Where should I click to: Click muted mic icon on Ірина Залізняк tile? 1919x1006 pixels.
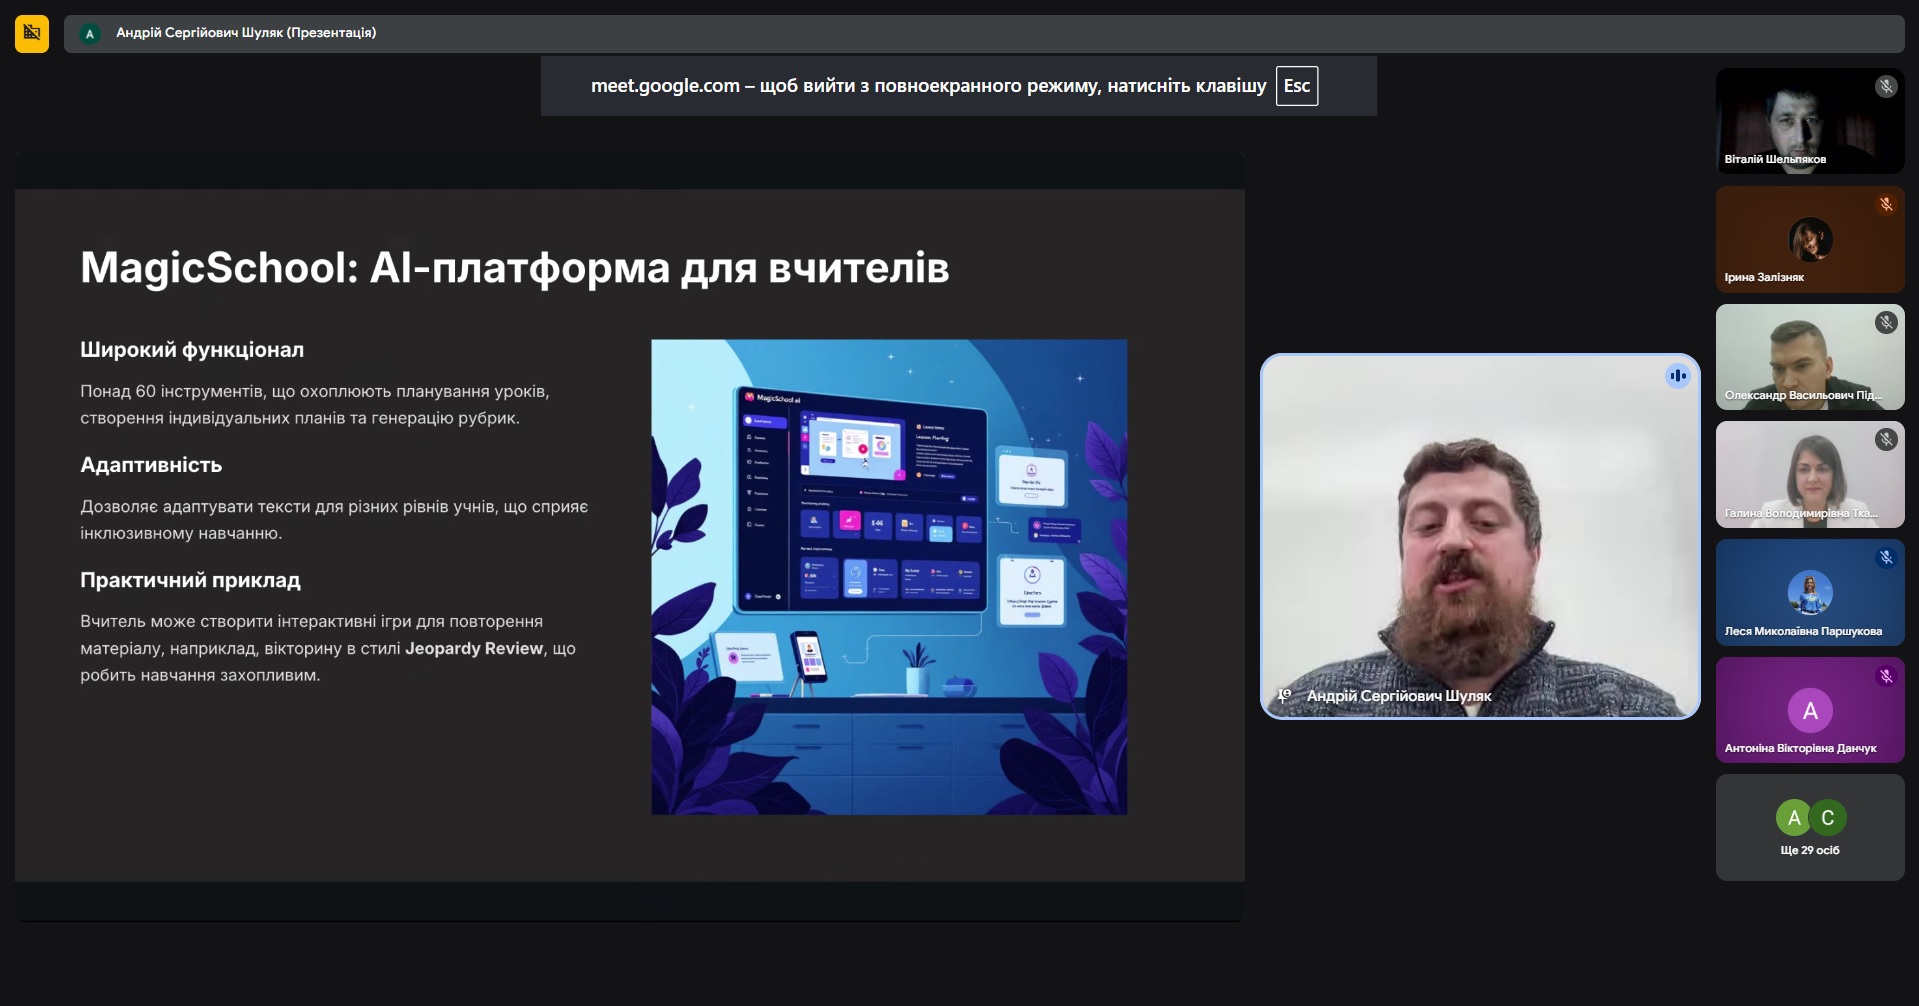tap(1885, 205)
